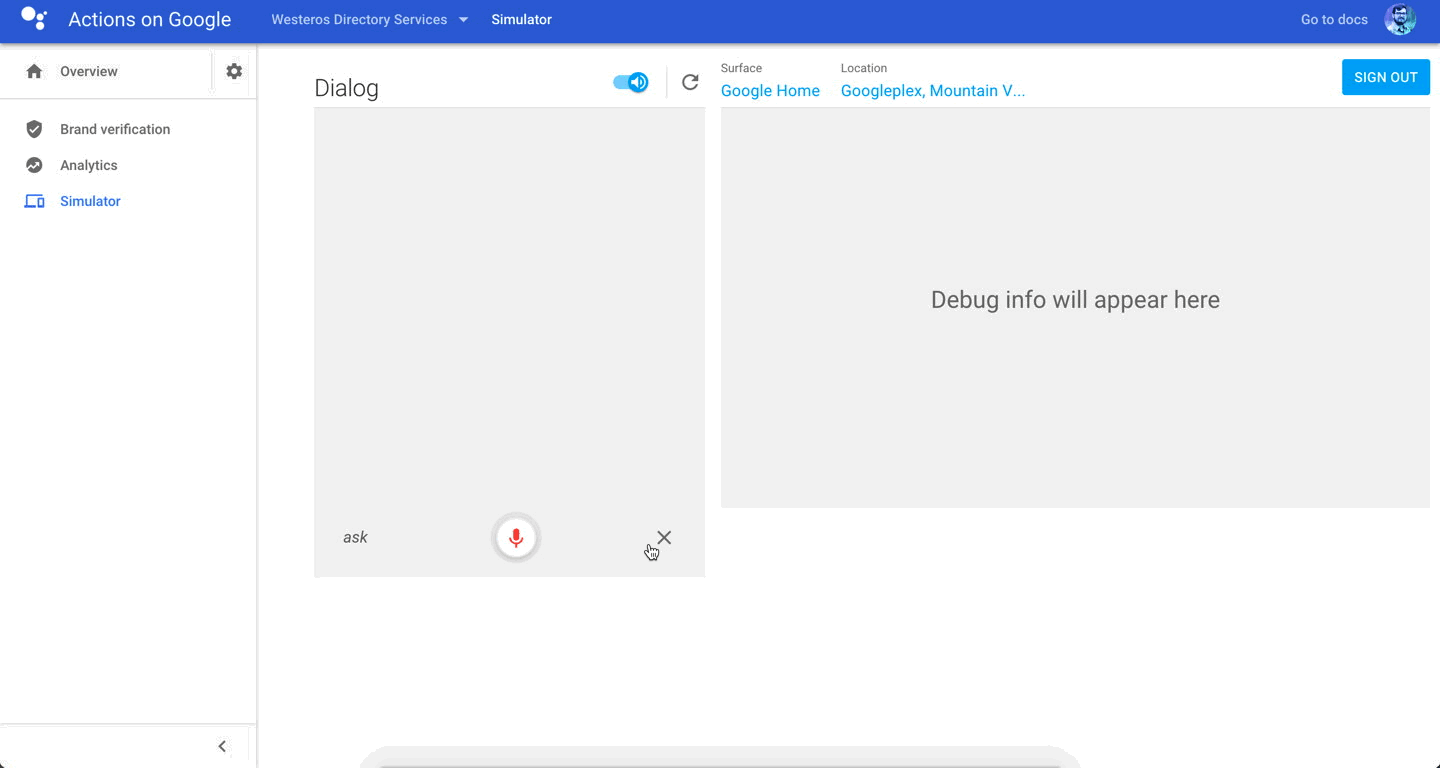Open the Overview home icon
The image size is (1440, 768).
coord(34,71)
